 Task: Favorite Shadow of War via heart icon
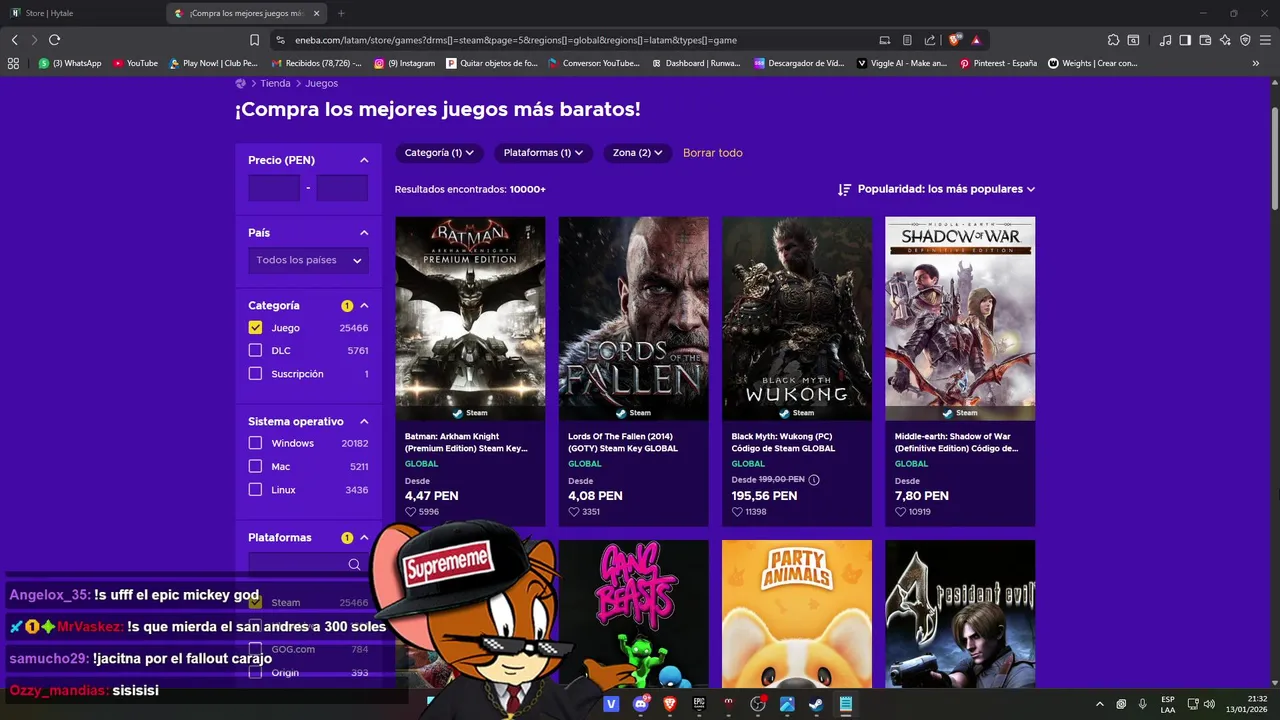click(x=900, y=512)
